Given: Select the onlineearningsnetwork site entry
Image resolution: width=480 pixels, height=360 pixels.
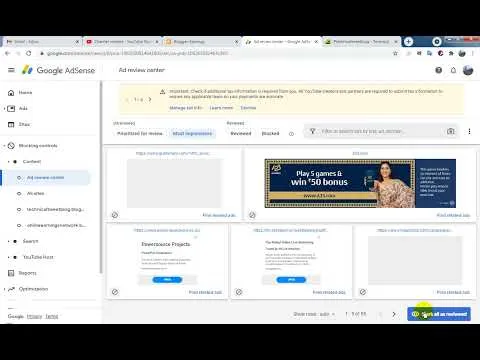Looking at the screenshot, I should pyautogui.click(x=55, y=226).
